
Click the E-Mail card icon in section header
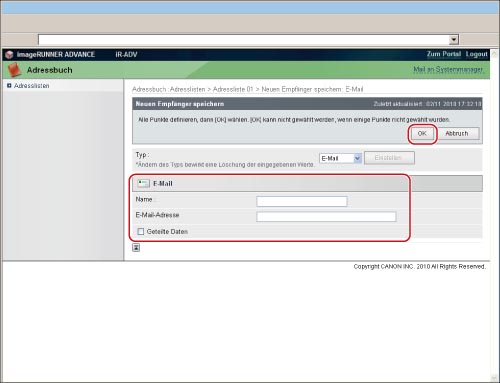pos(143,183)
